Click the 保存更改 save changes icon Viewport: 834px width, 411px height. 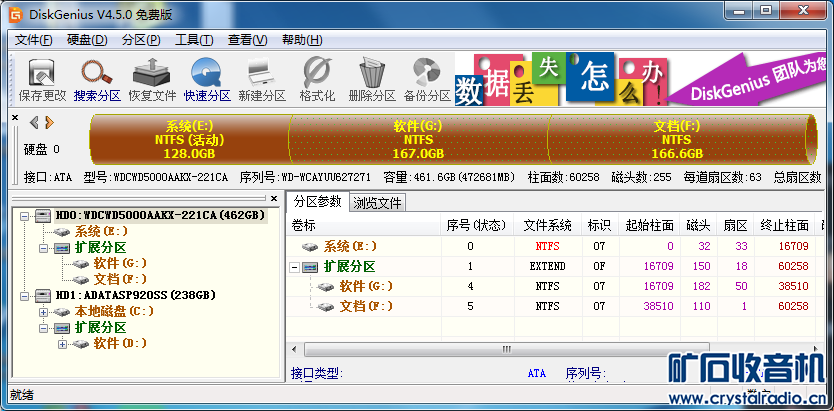pos(42,73)
